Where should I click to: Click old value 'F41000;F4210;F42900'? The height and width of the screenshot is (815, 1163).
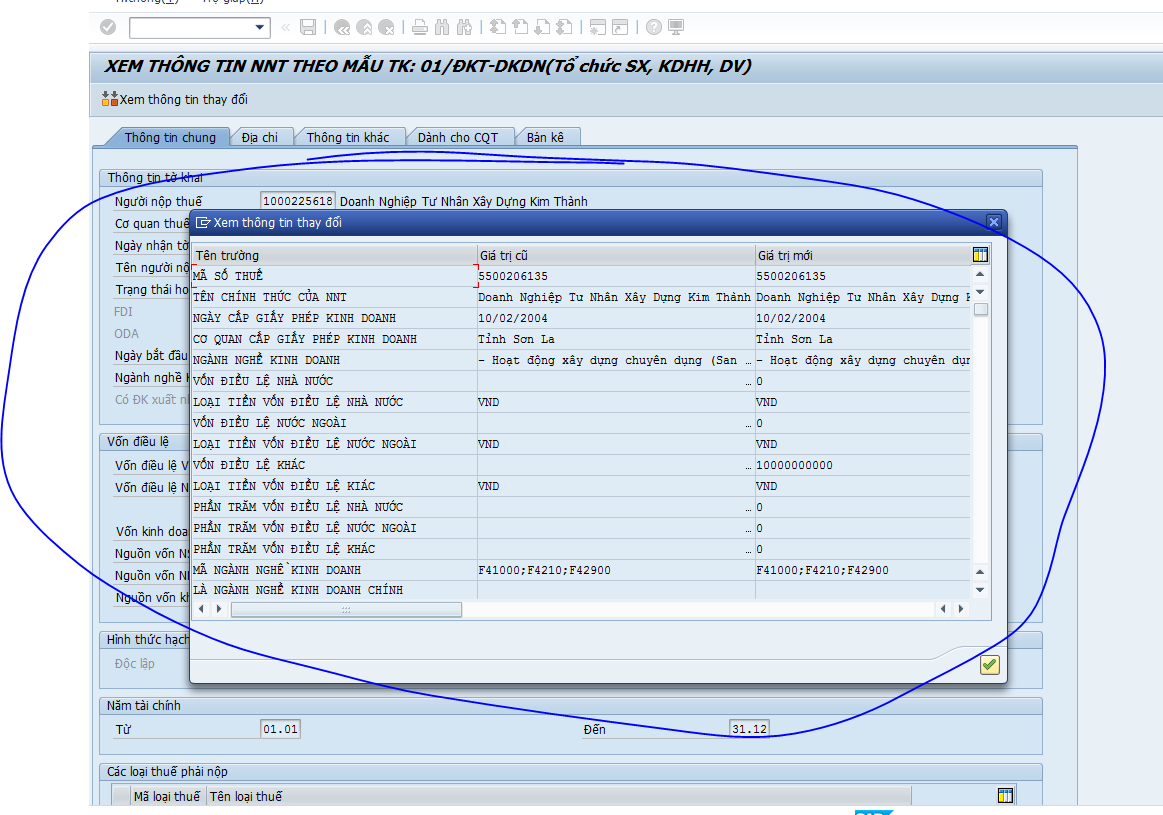[x=616, y=570]
